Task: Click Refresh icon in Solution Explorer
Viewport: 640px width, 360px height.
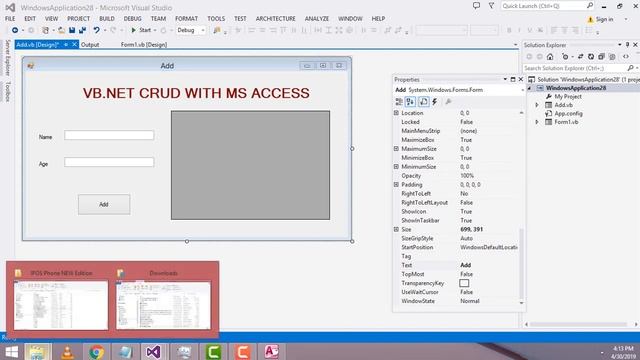Action: point(591,57)
